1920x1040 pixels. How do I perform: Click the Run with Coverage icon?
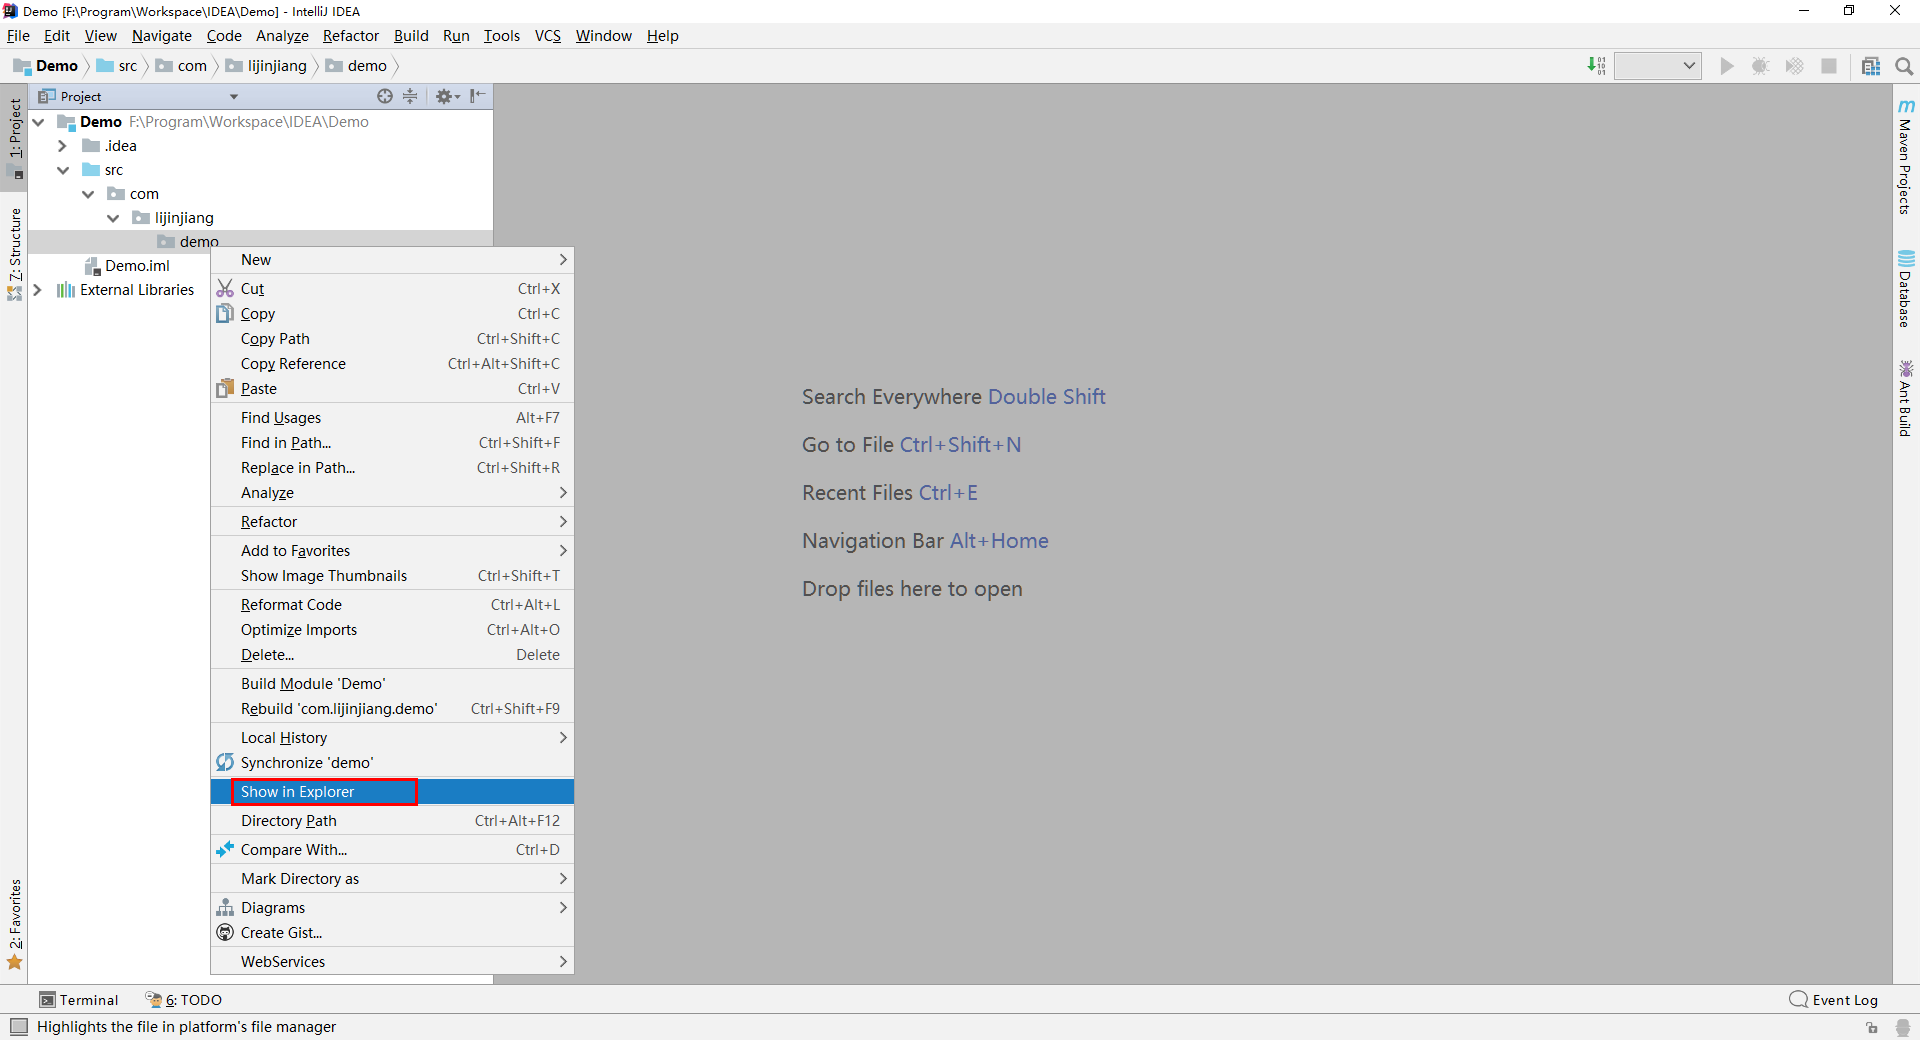1795,66
